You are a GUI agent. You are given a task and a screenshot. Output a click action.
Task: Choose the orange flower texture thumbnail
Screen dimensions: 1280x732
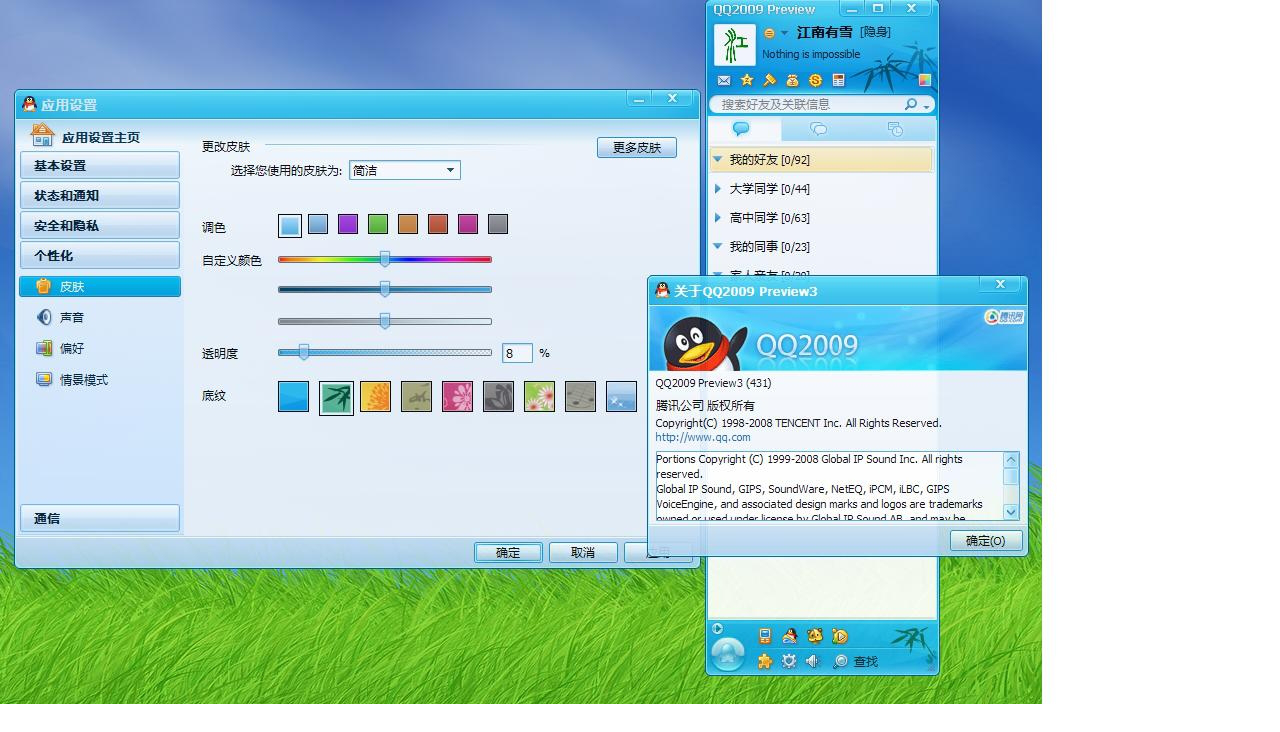point(375,396)
